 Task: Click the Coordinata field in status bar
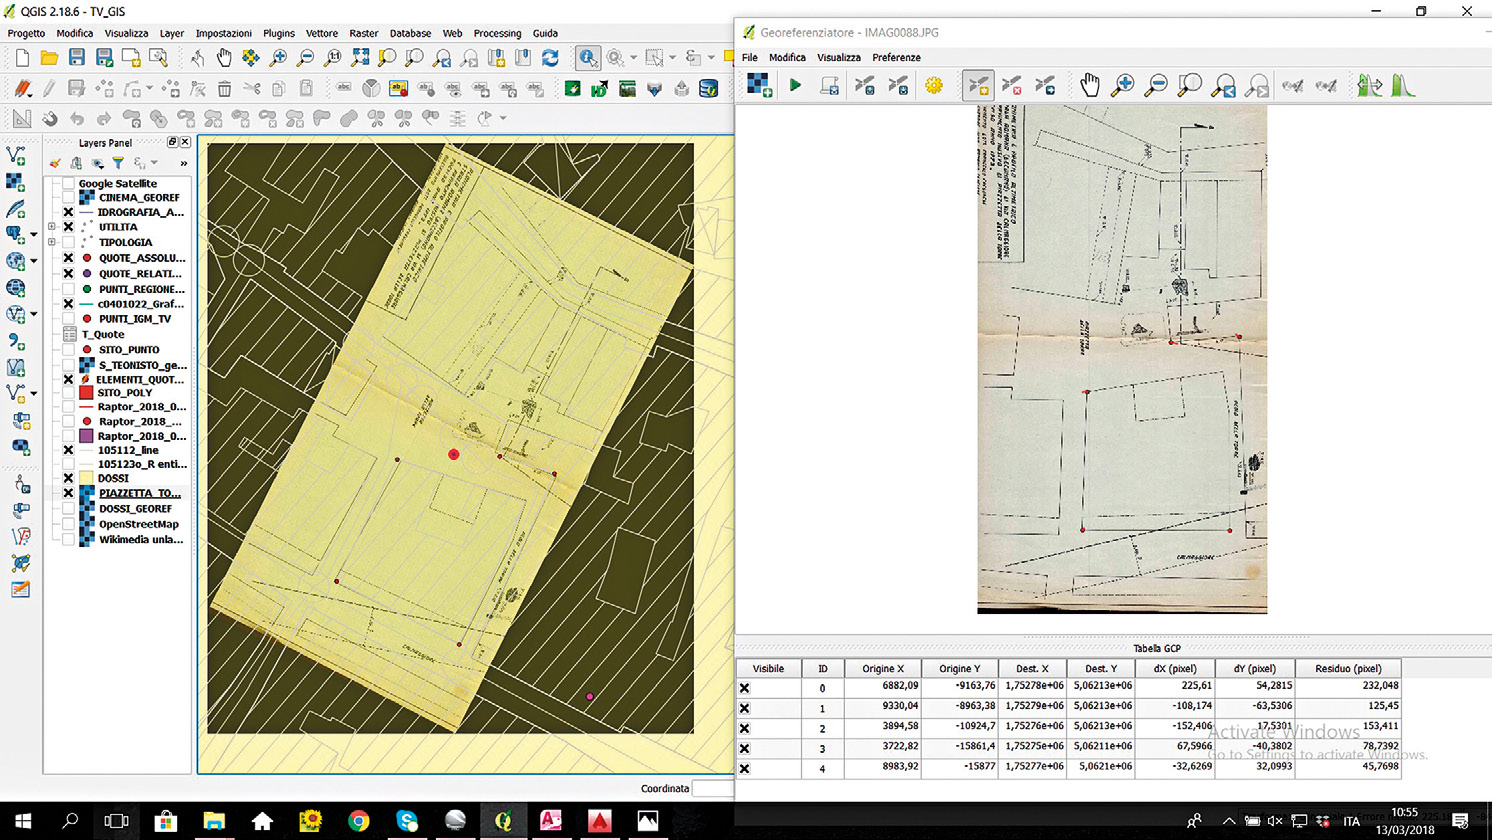pos(713,788)
